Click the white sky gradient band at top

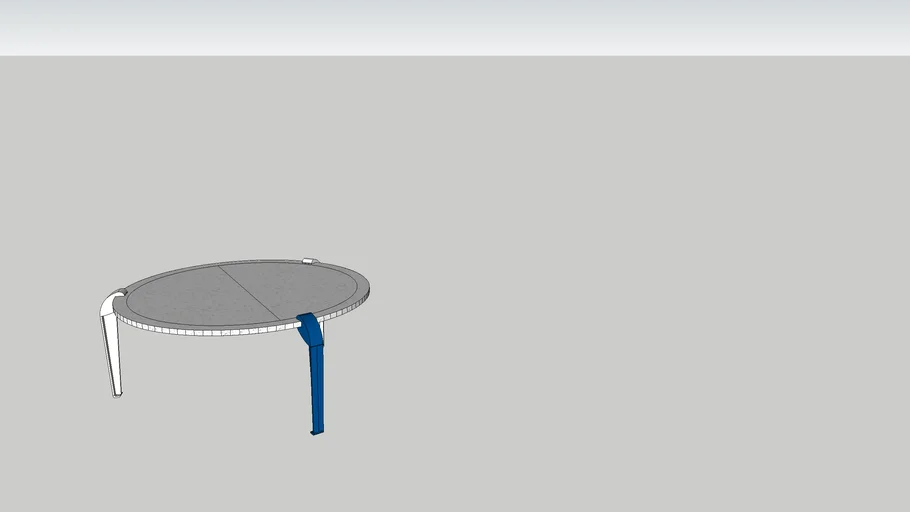tap(455, 25)
